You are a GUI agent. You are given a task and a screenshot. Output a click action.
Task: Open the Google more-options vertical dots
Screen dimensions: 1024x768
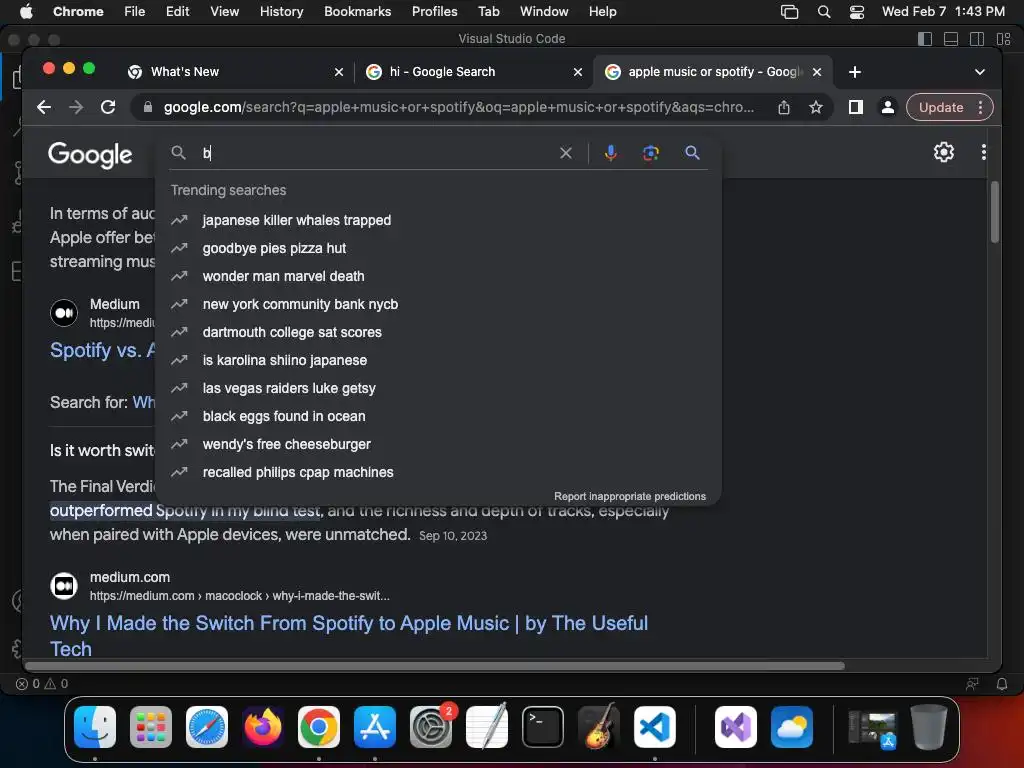(x=984, y=152)
